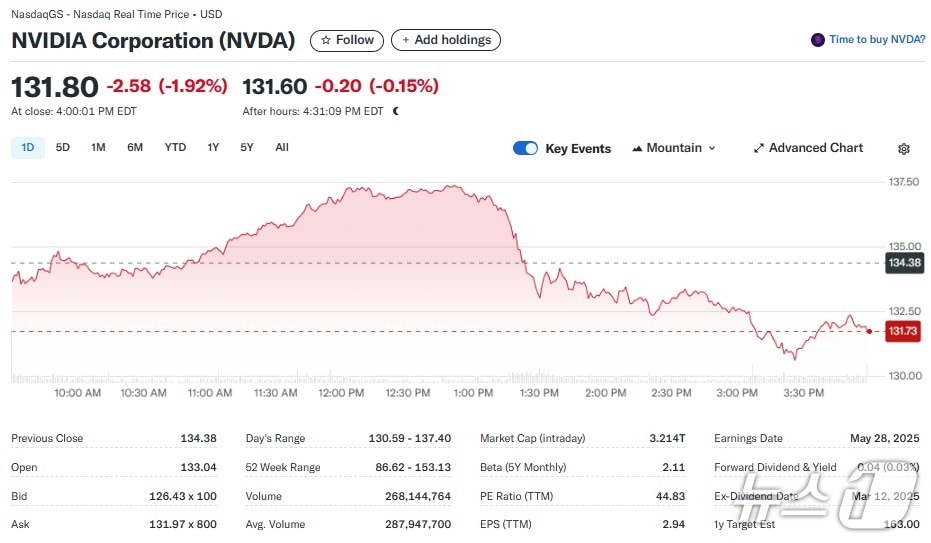Click the star icon in Follow button

pos(325,41)
